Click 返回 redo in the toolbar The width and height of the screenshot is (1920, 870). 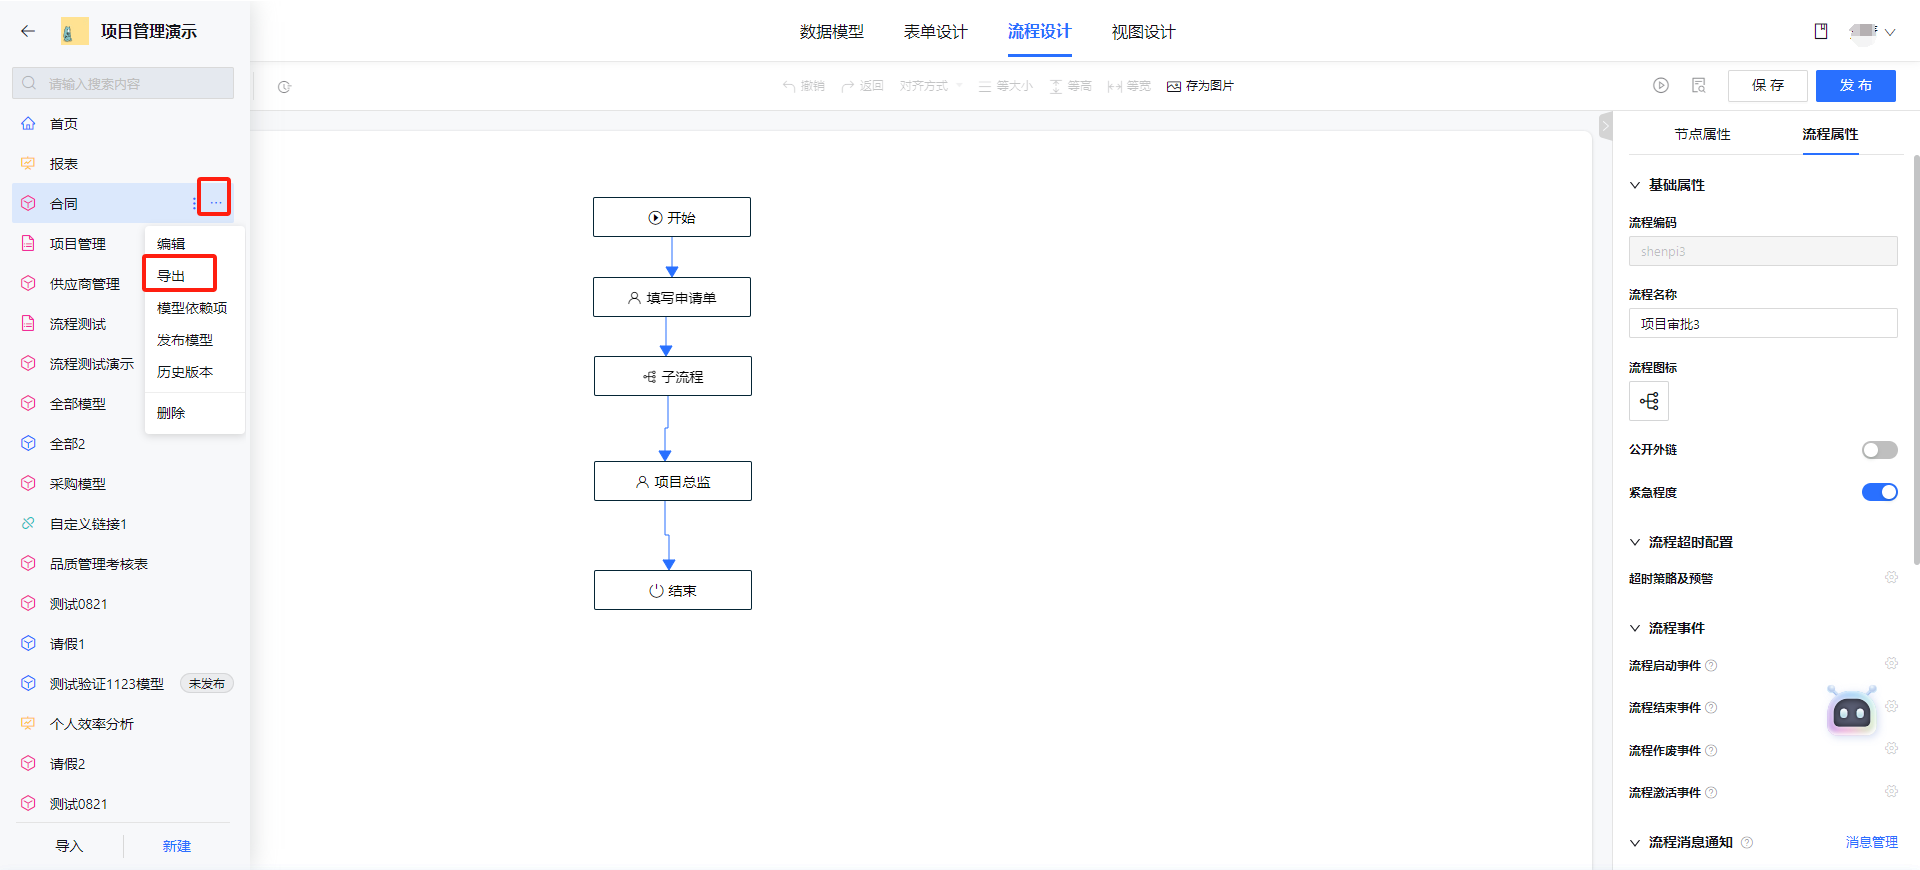click(863, 86)
